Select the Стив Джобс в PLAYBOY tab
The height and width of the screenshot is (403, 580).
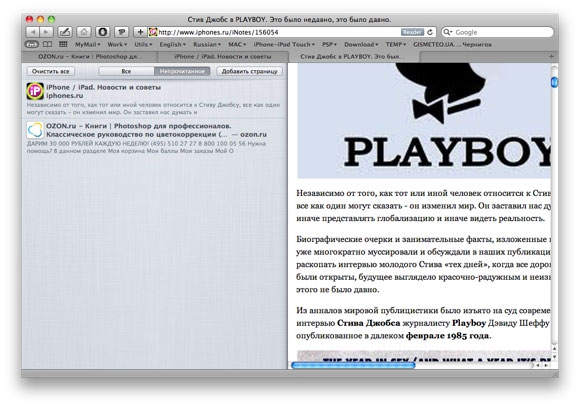[354, 57]
